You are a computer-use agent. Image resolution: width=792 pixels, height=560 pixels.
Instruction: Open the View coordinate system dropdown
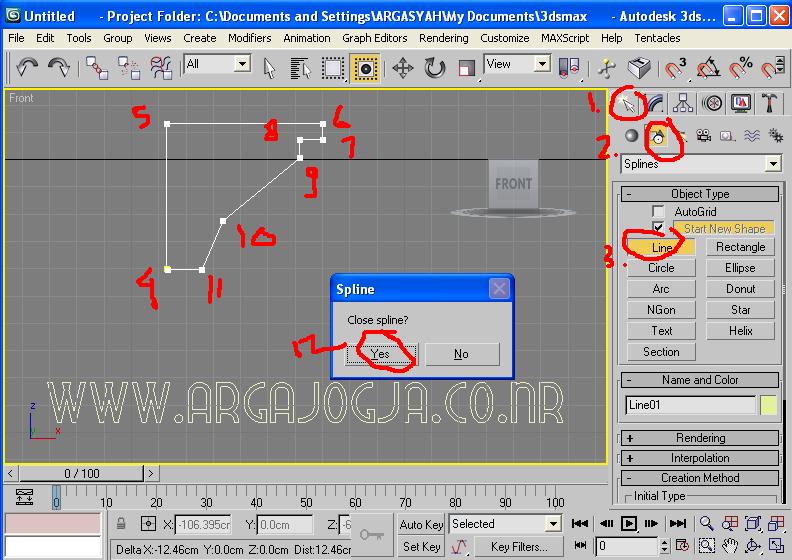(517, 64)
